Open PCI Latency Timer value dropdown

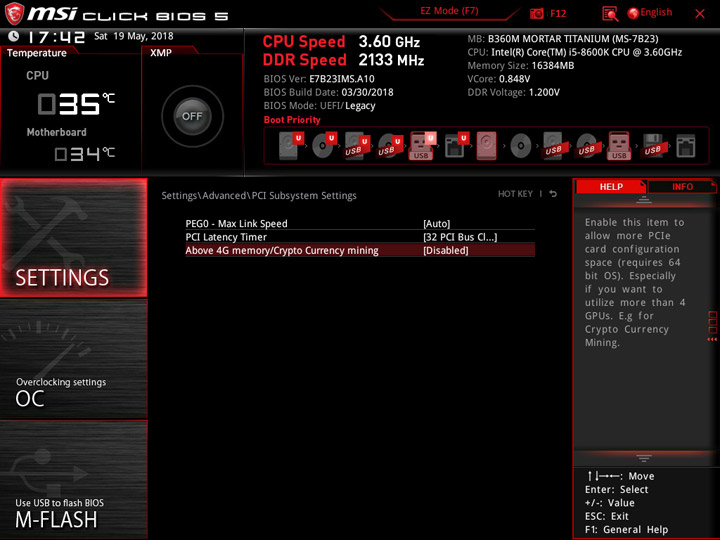460,237
